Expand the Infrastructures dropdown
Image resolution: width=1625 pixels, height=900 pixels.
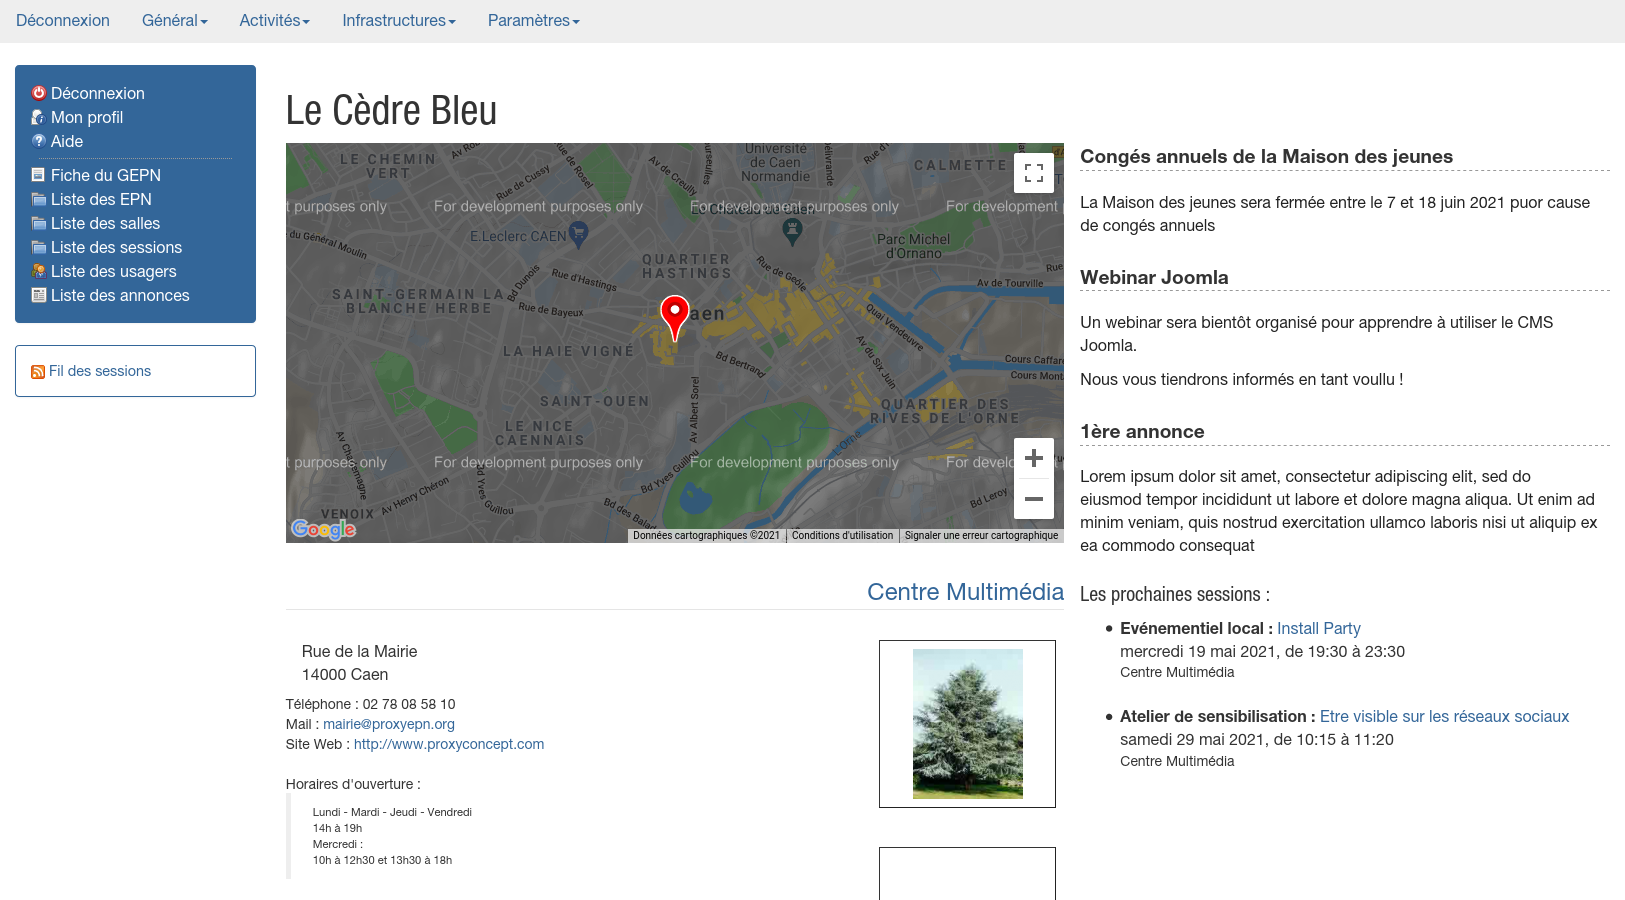[x=398, y=21]
